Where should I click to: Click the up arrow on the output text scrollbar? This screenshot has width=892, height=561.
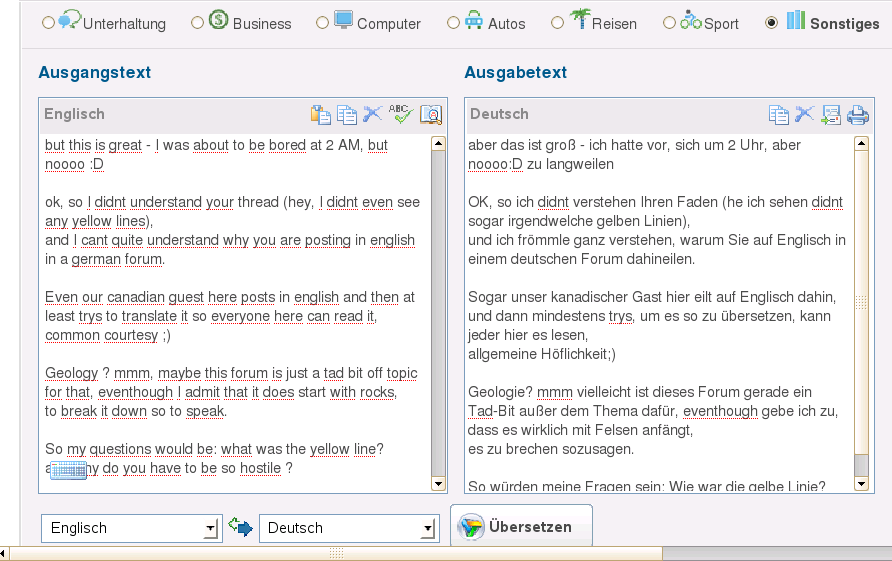(x=861, y=143)
